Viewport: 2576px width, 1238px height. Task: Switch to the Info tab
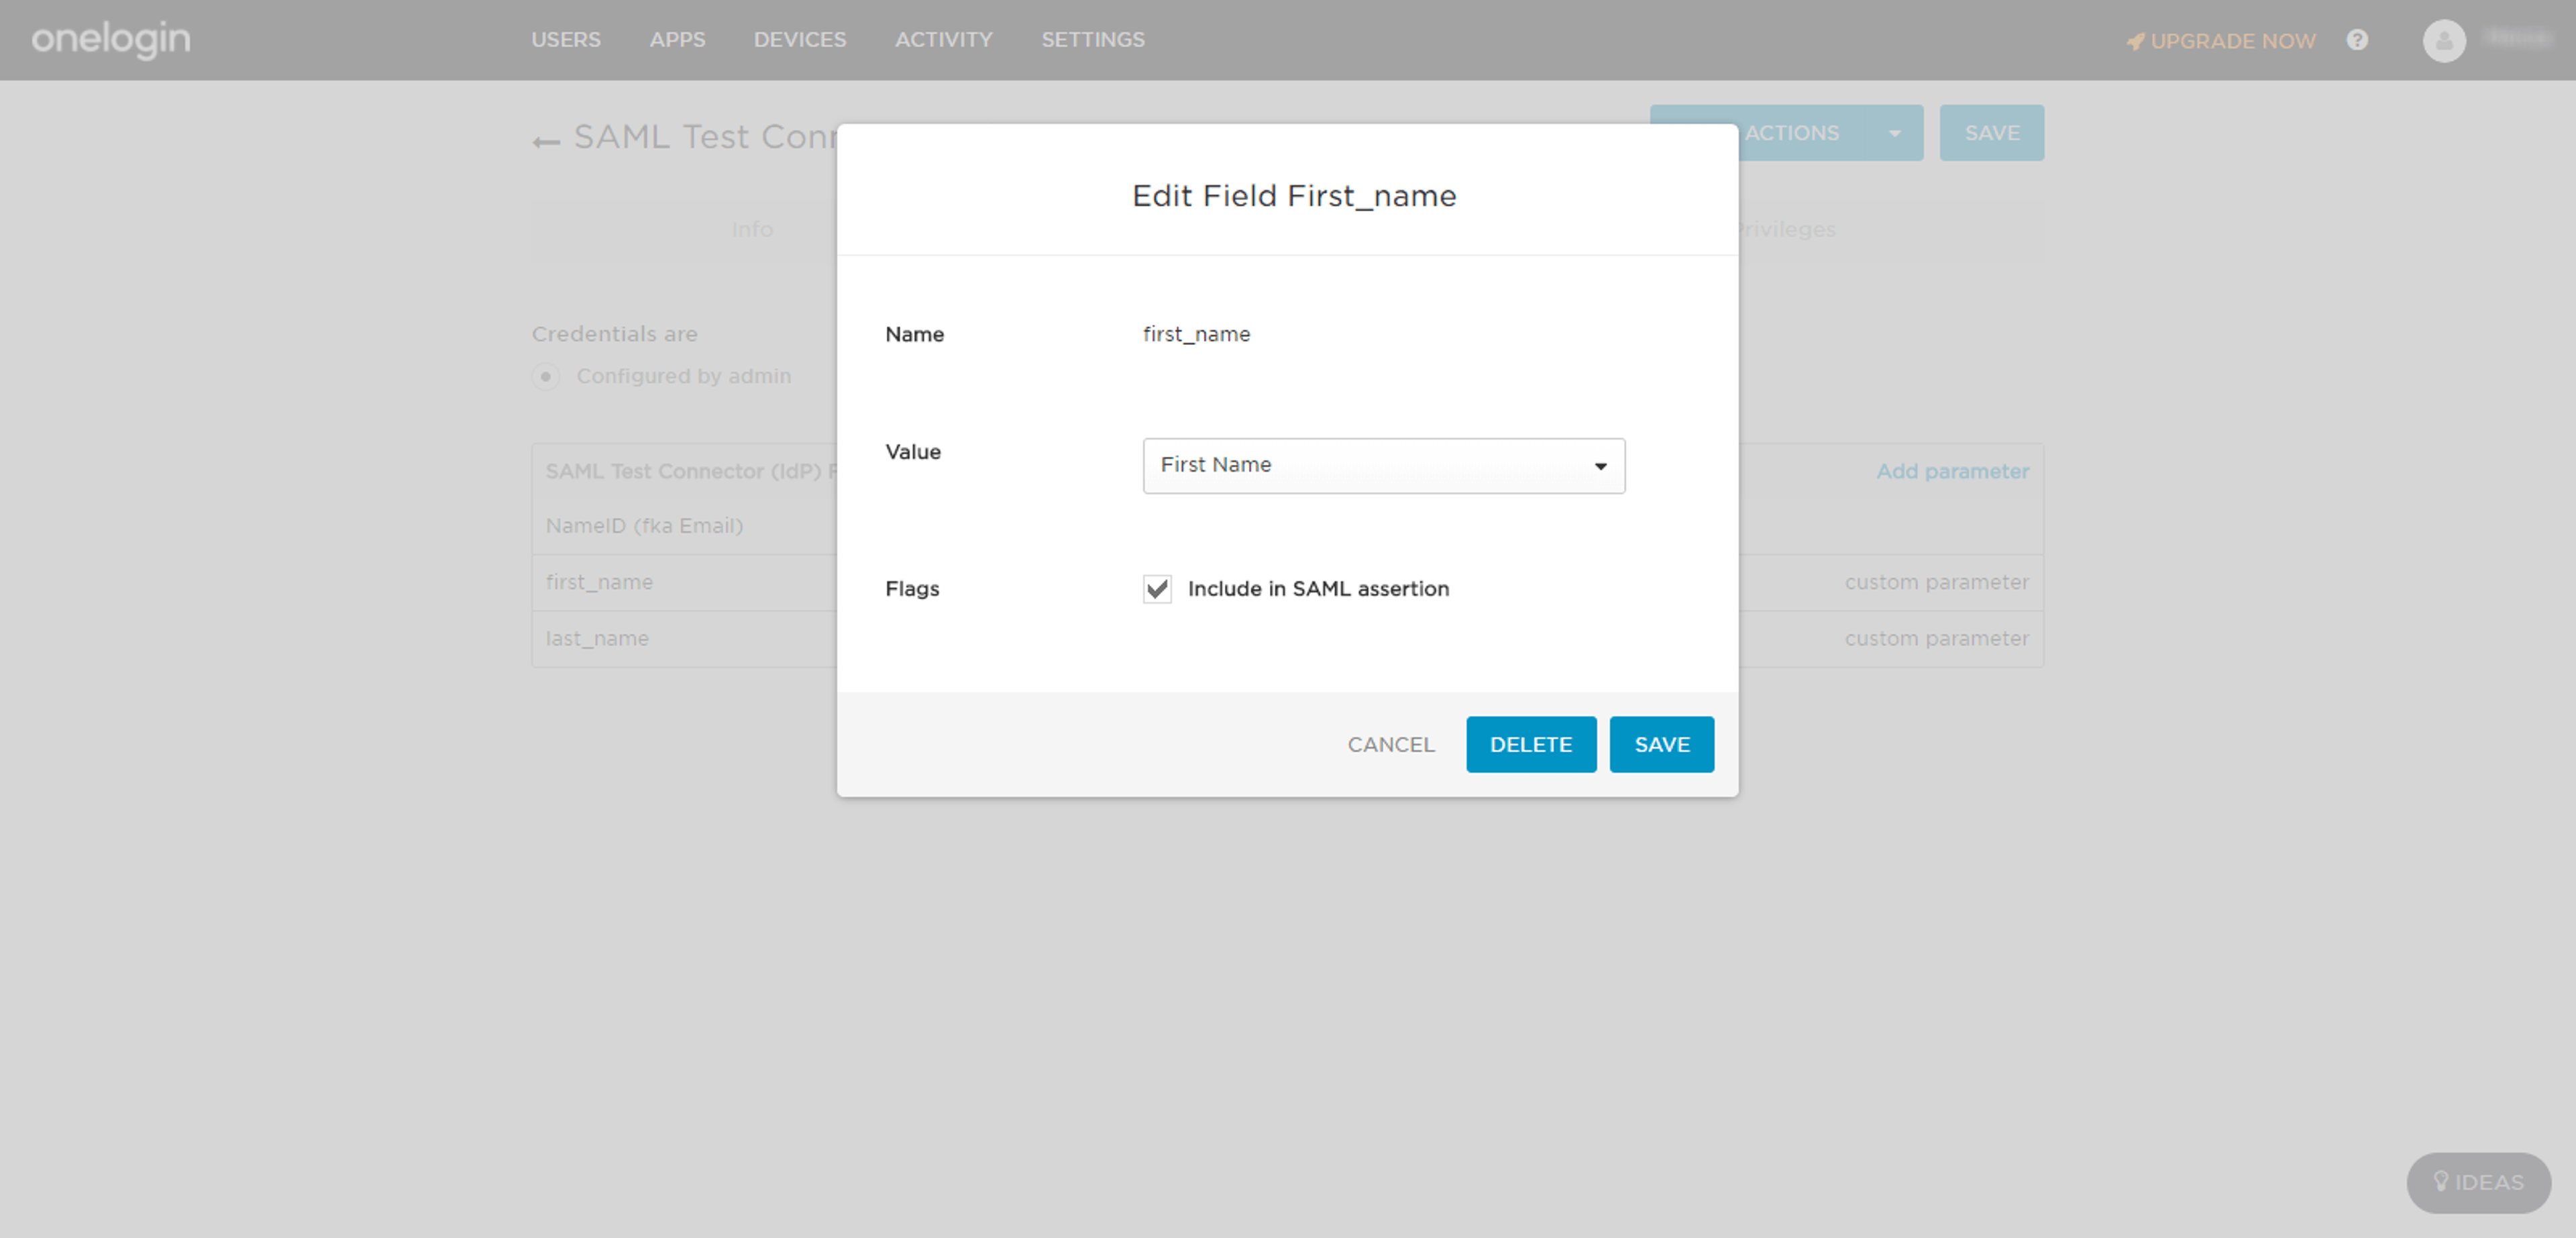pos(752,229)
